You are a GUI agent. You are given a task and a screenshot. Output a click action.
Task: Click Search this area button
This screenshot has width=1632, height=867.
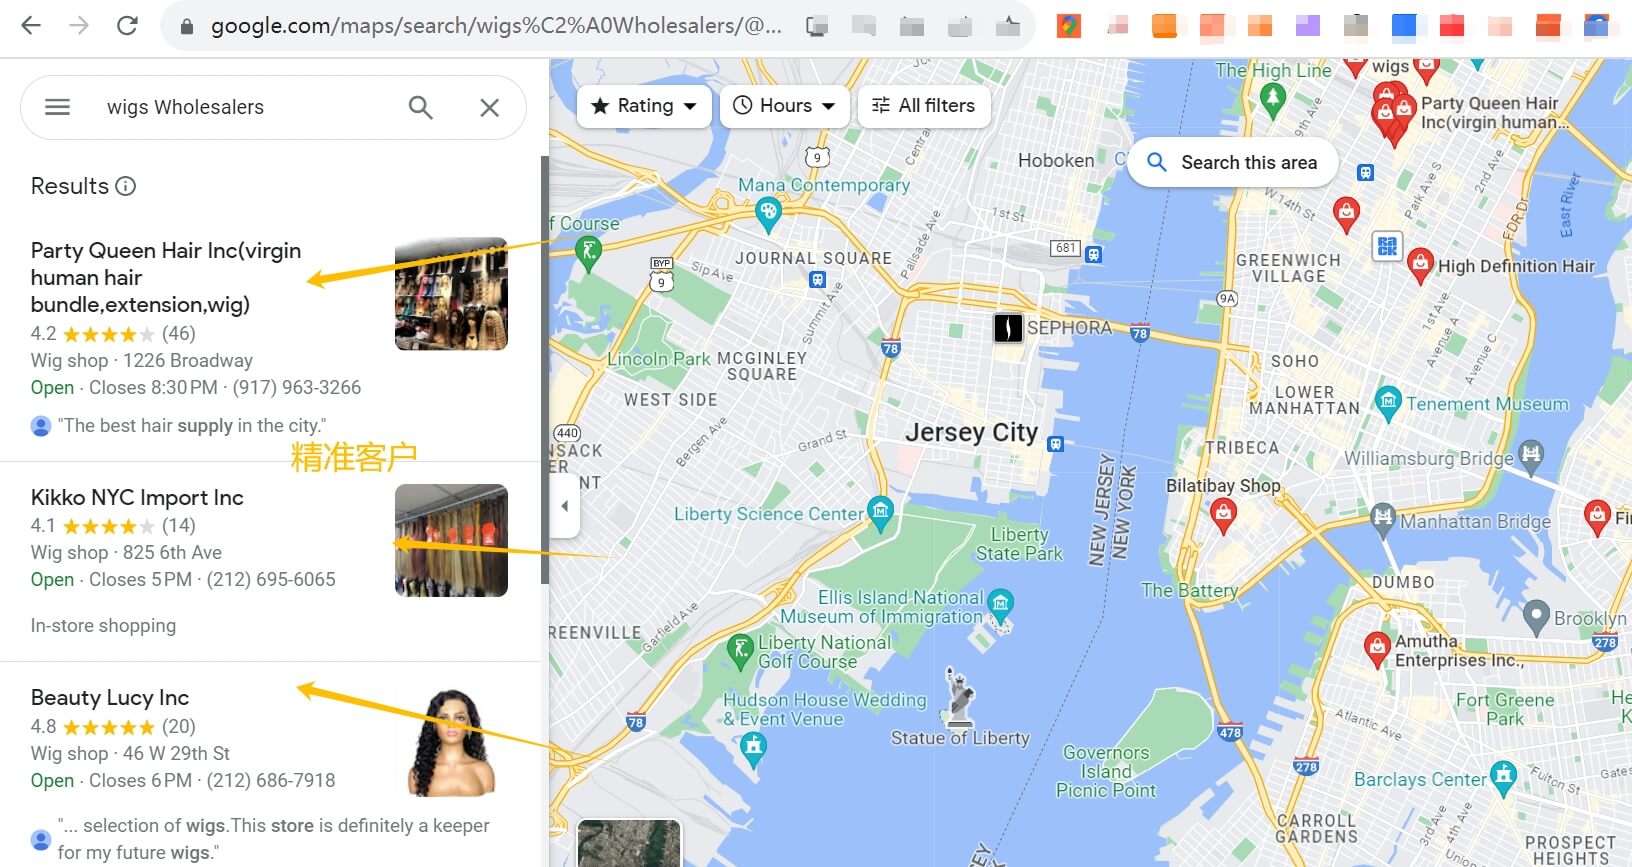pyautogui.click(x=1232, y=162)
